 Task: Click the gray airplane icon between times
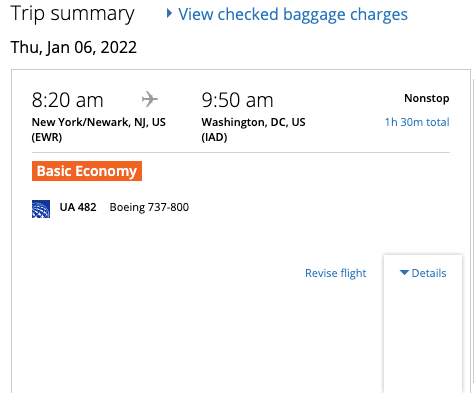(x=150, y=99)
